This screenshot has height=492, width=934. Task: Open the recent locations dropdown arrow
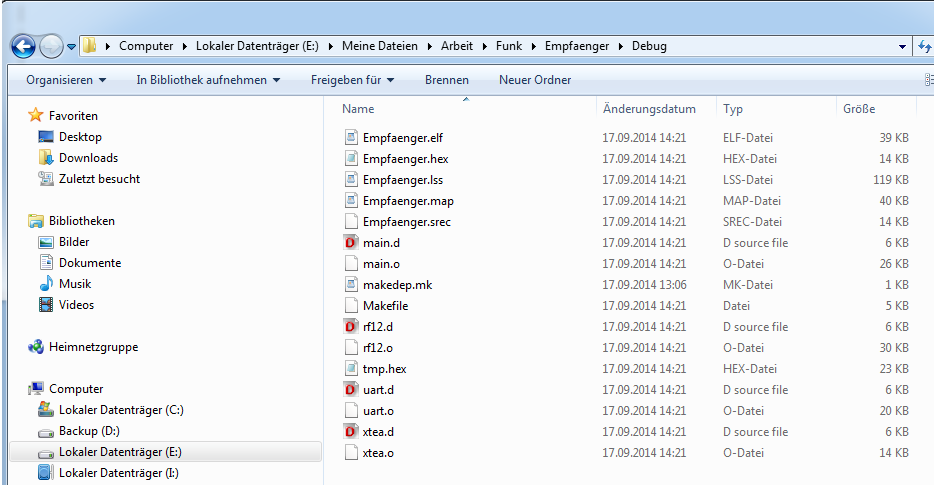[x=71, y=46]
